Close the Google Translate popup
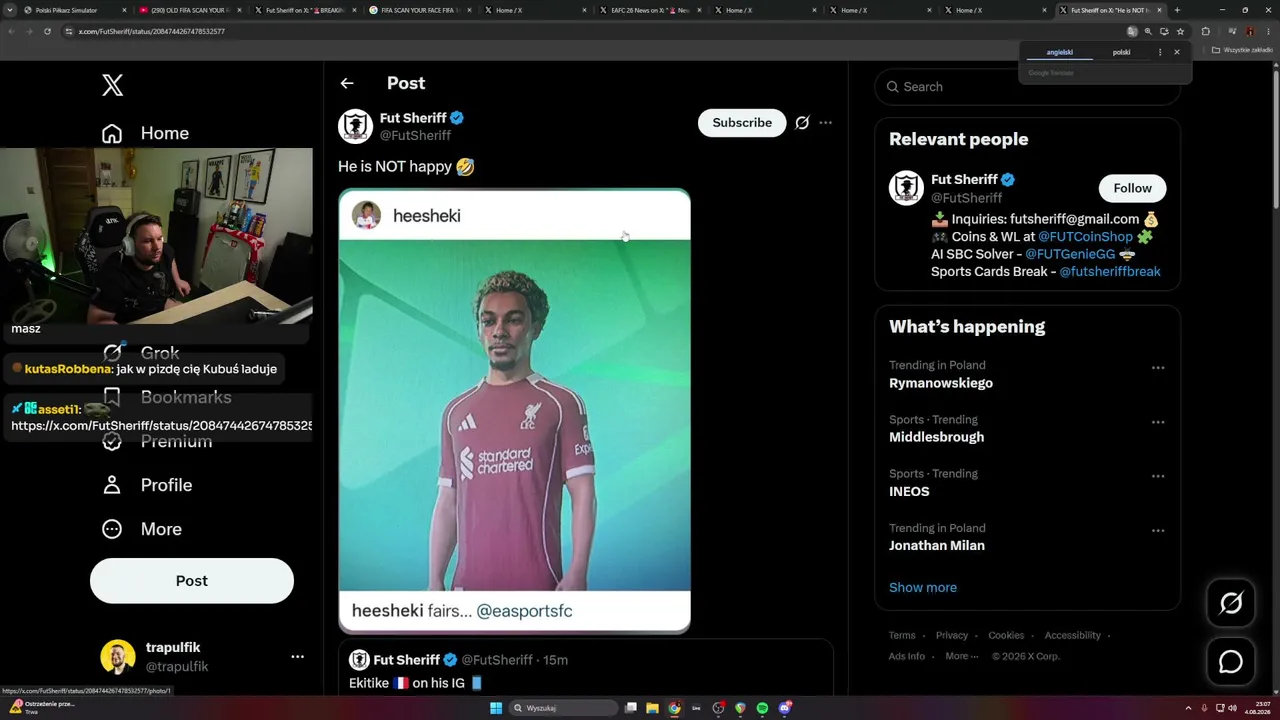1280x720 pixels. [x=1177, y=52]
